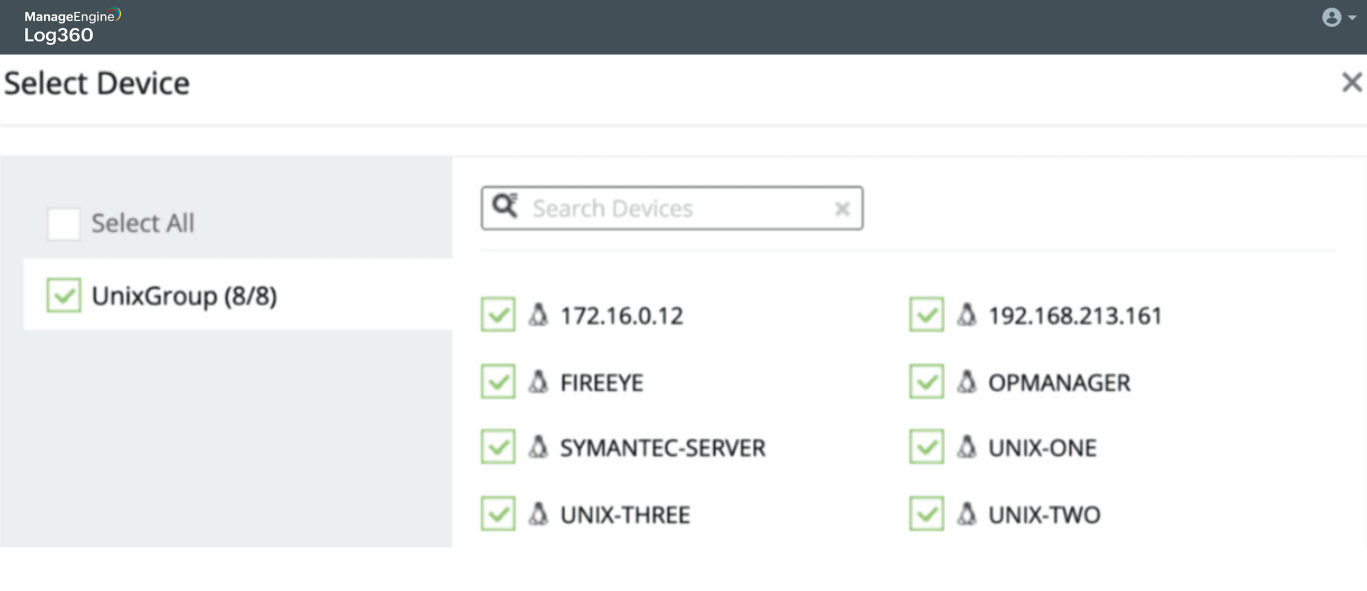The image size is (1367, 591).
Task: Click the search magnifier icon
Action: point(505,207)
